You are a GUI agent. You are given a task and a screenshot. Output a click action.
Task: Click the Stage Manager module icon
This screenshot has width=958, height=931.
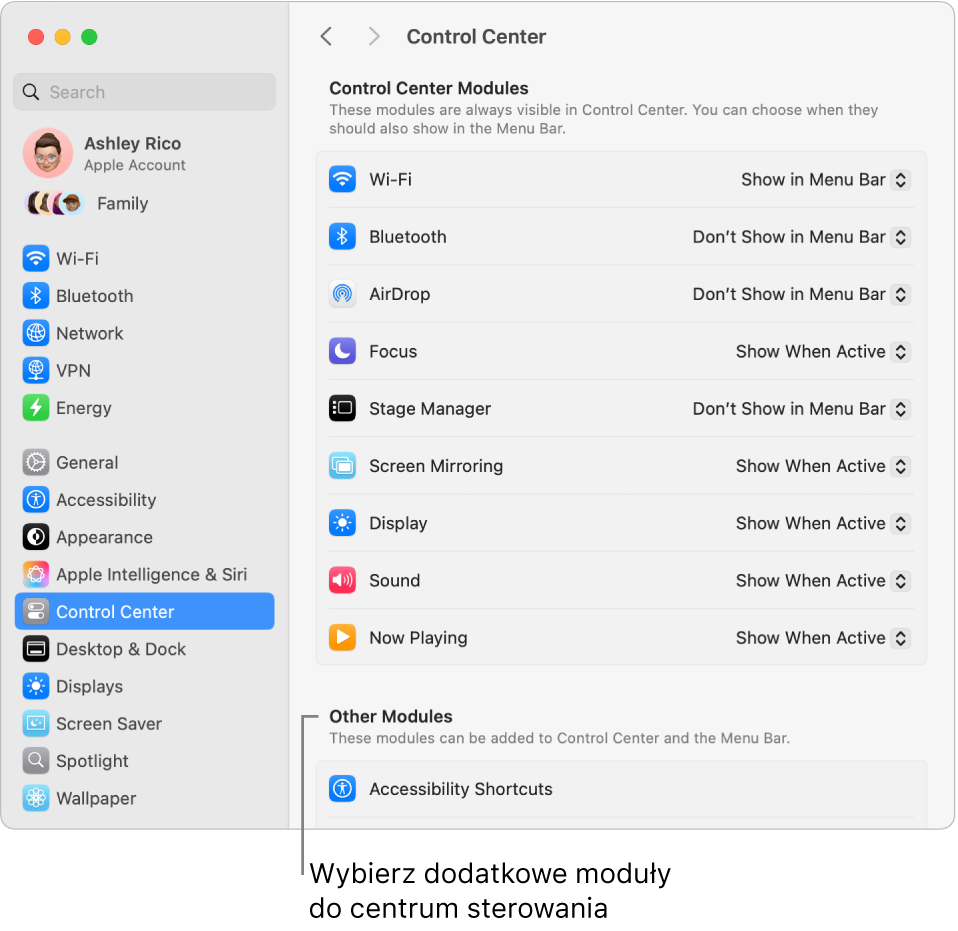pyautogui.click(x=342, y=408)
